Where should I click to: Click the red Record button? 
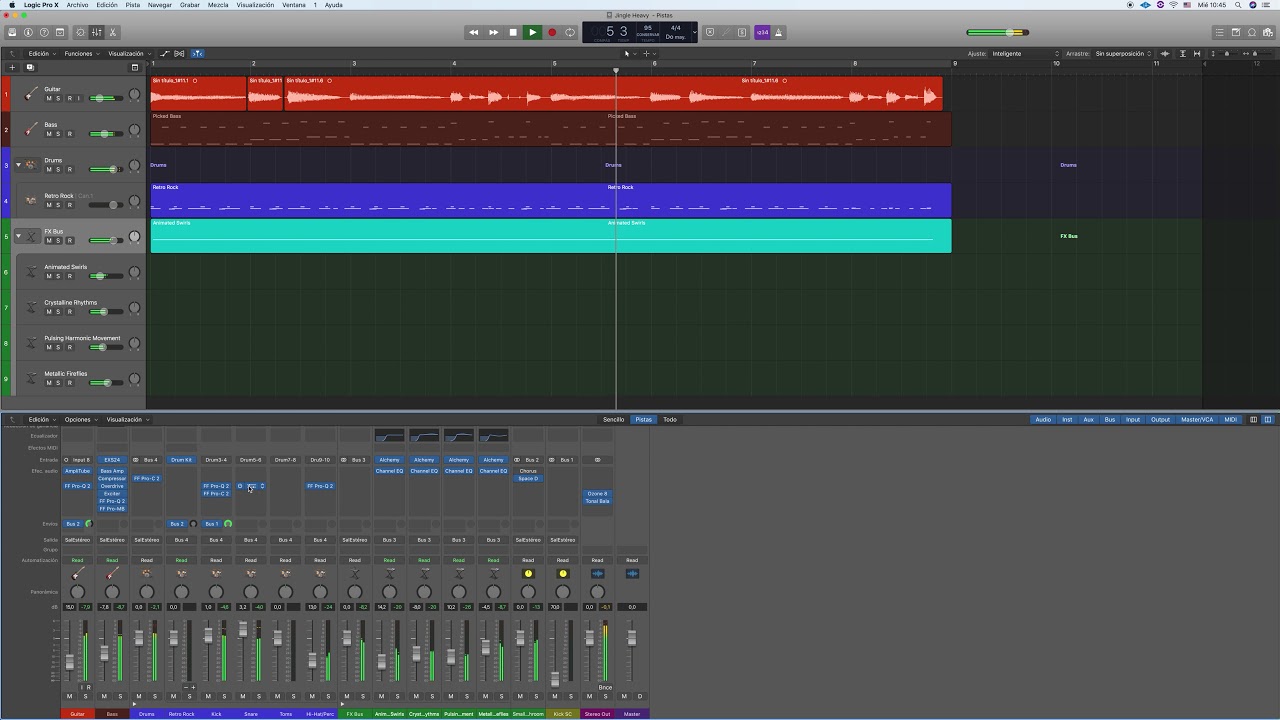point(551,32)
